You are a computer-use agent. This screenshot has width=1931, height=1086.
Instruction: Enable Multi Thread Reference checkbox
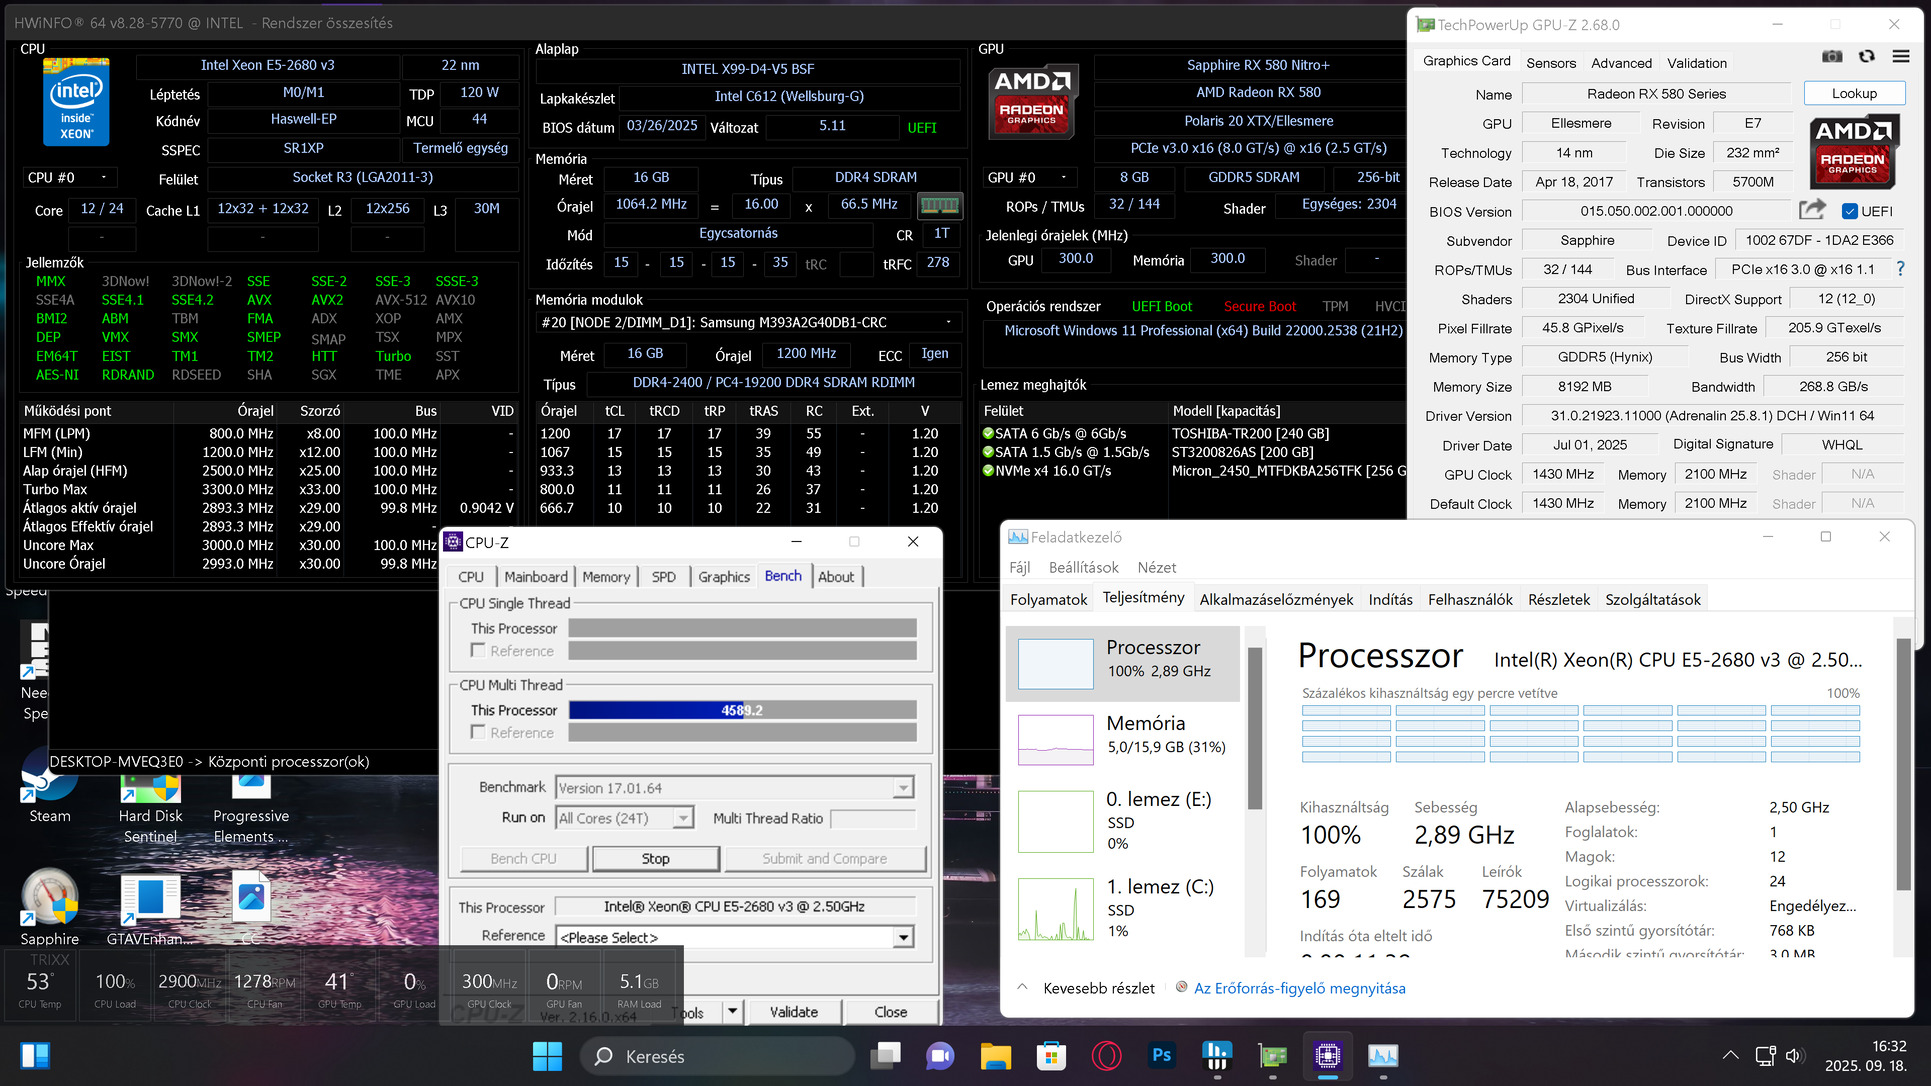[478, 732]
